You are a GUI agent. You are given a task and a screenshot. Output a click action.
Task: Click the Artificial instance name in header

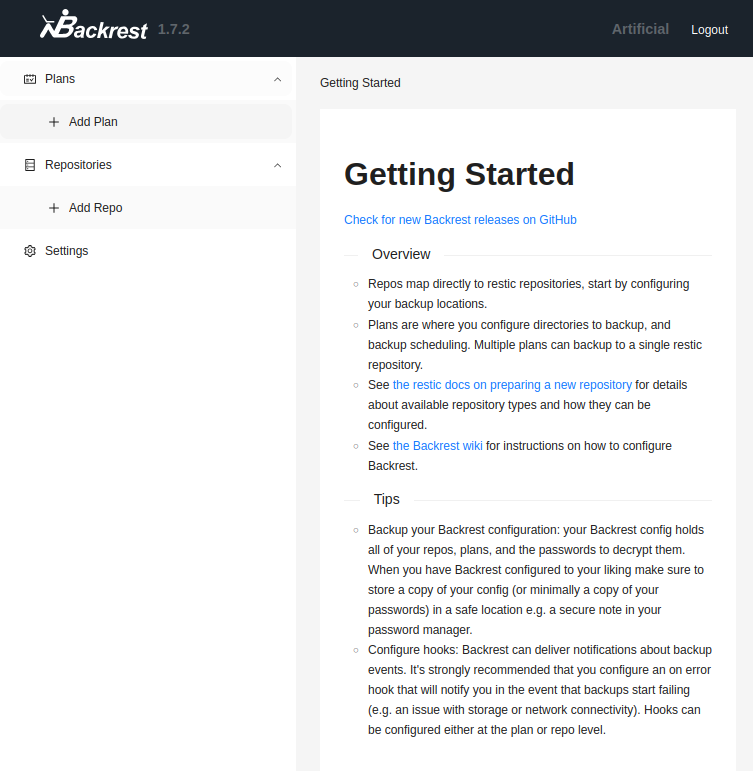coord(640,29)
